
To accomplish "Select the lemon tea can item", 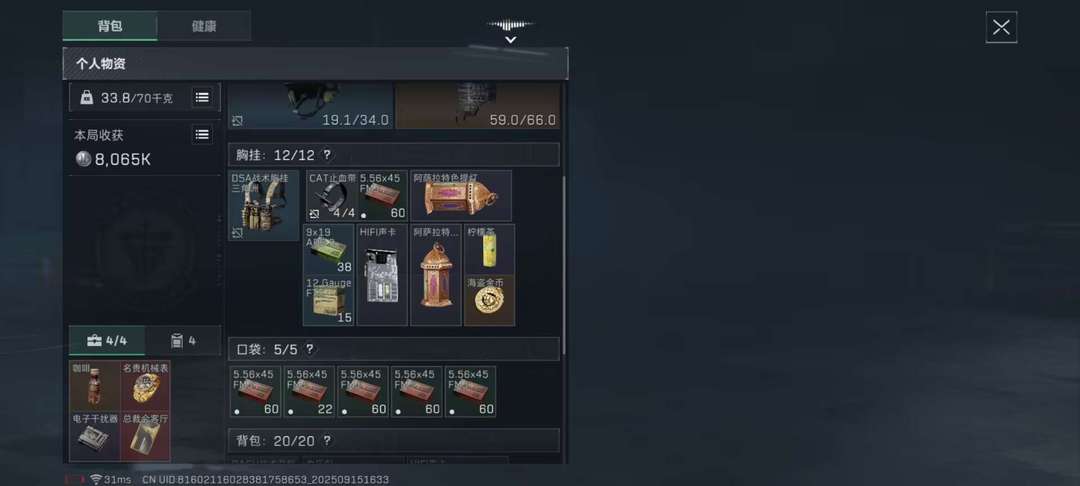I will pos(489,249).
